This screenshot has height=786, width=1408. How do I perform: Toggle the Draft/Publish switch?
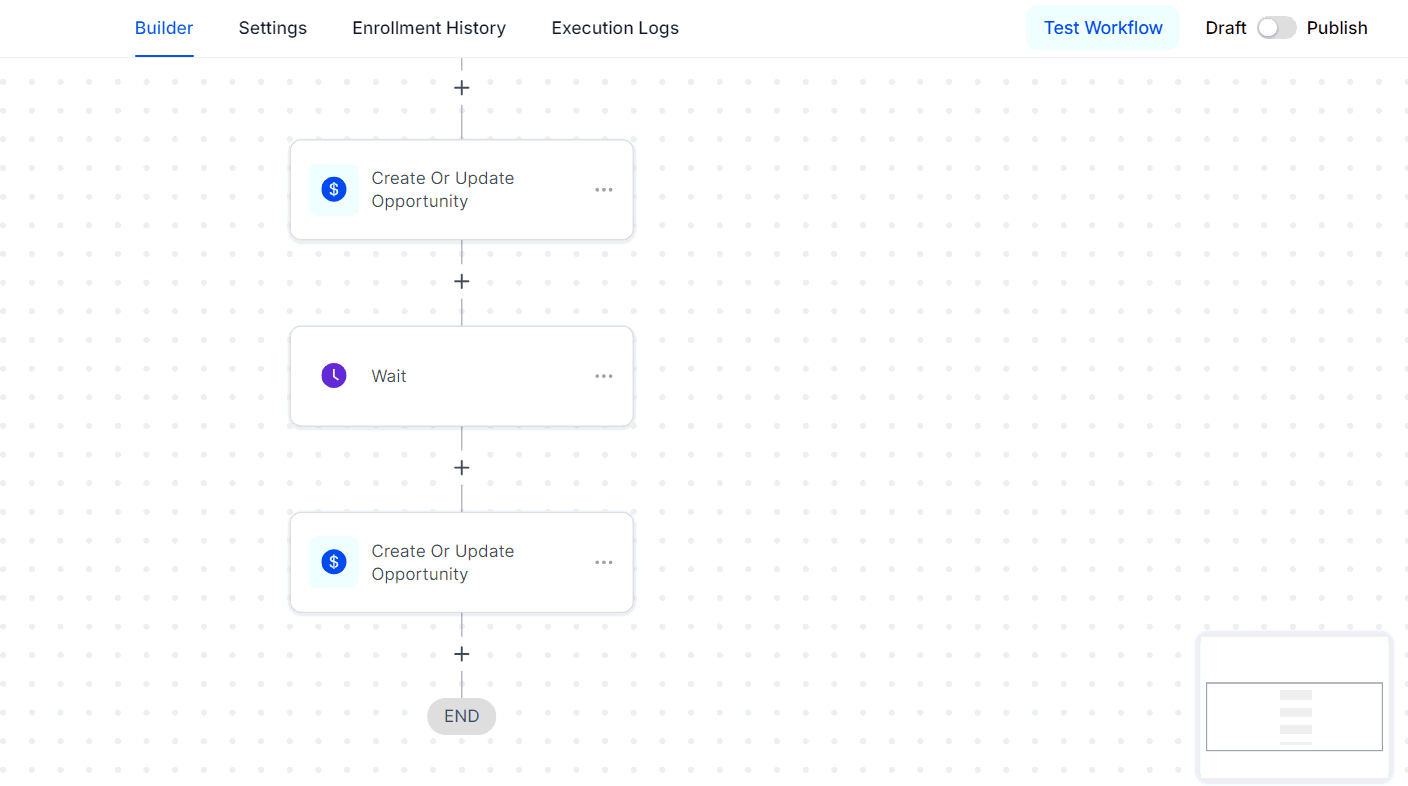point(1276,28)
